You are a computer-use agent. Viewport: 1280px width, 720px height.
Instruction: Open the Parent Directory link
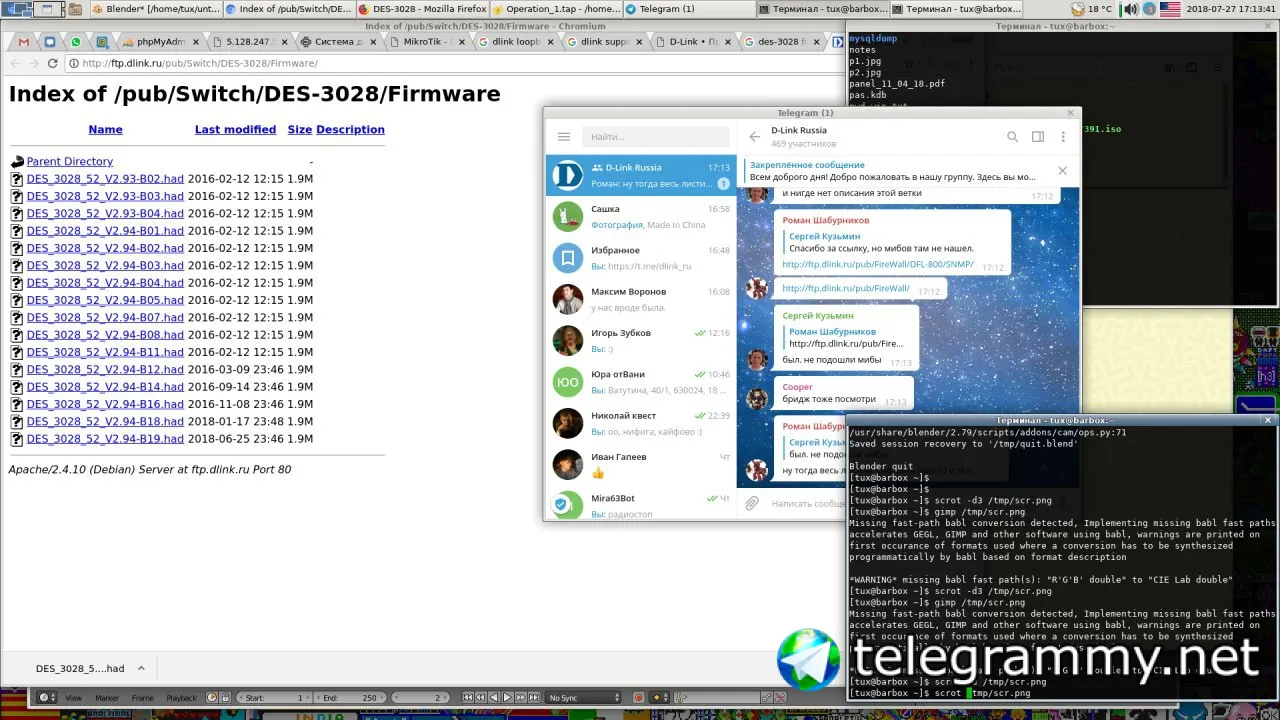[70, 162]
